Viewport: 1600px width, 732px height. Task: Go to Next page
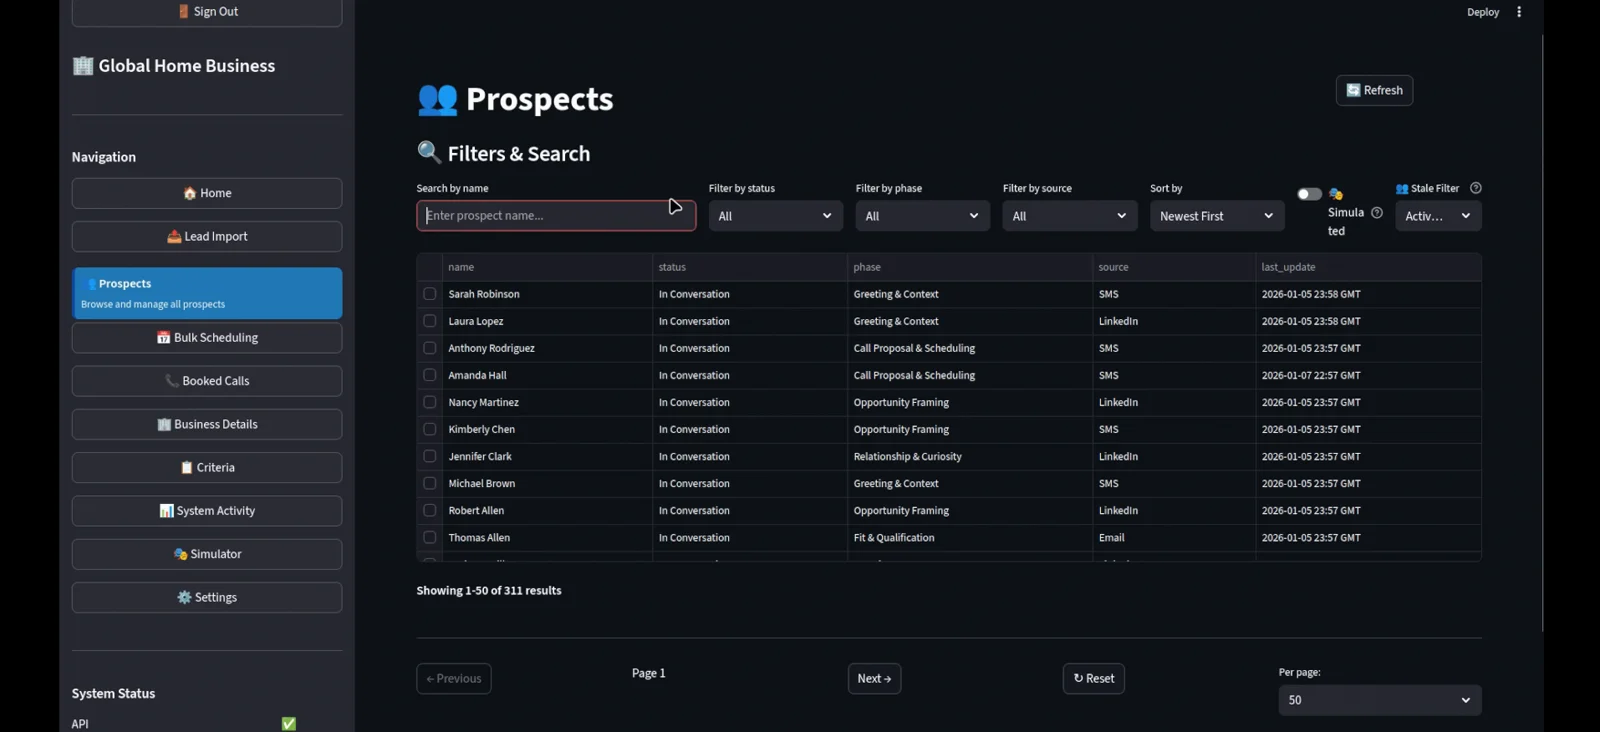(x=874, y=678)
